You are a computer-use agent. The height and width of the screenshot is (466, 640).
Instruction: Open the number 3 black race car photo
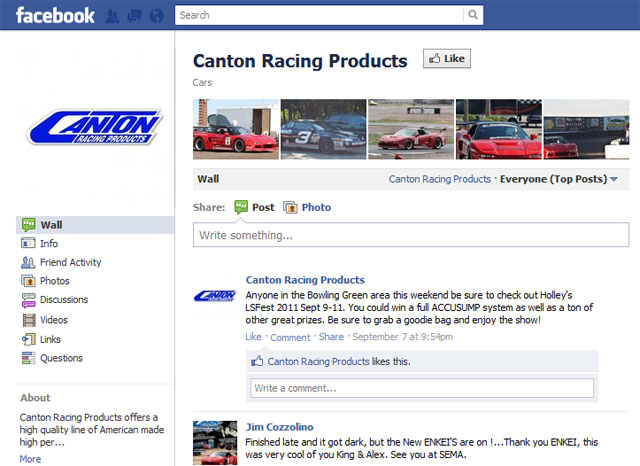[x=323, y=129]
